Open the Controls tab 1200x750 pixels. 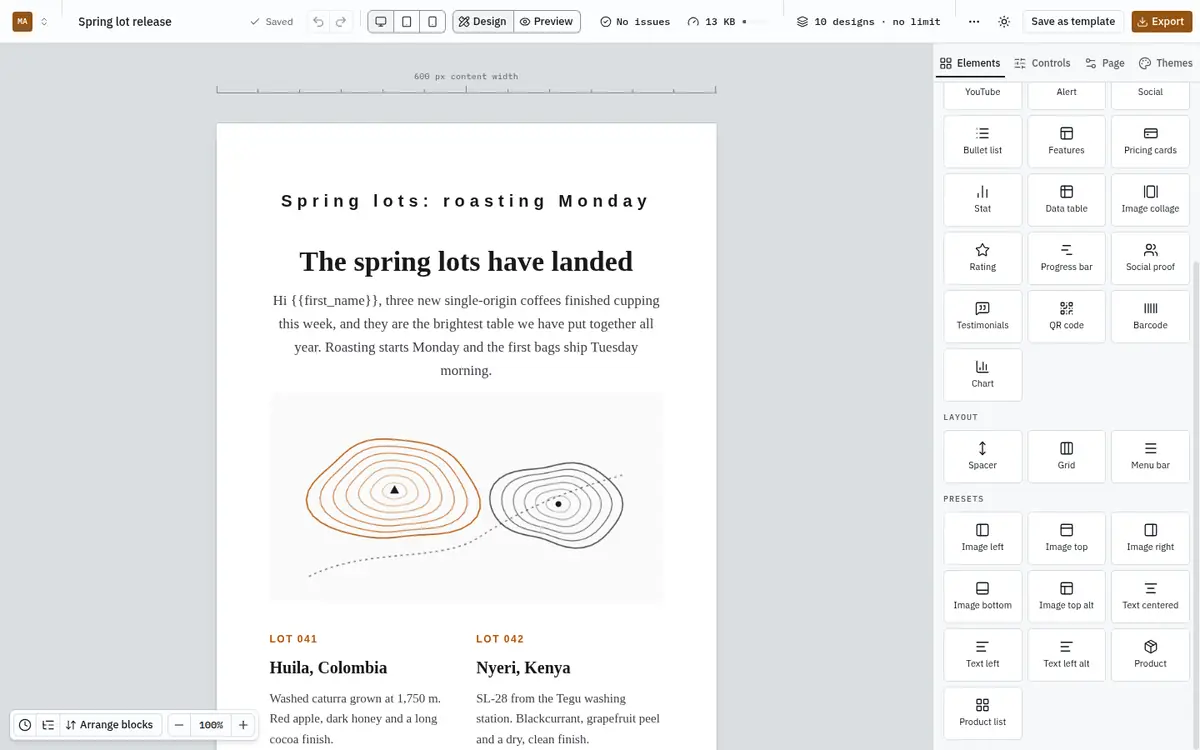[1042, 63]
